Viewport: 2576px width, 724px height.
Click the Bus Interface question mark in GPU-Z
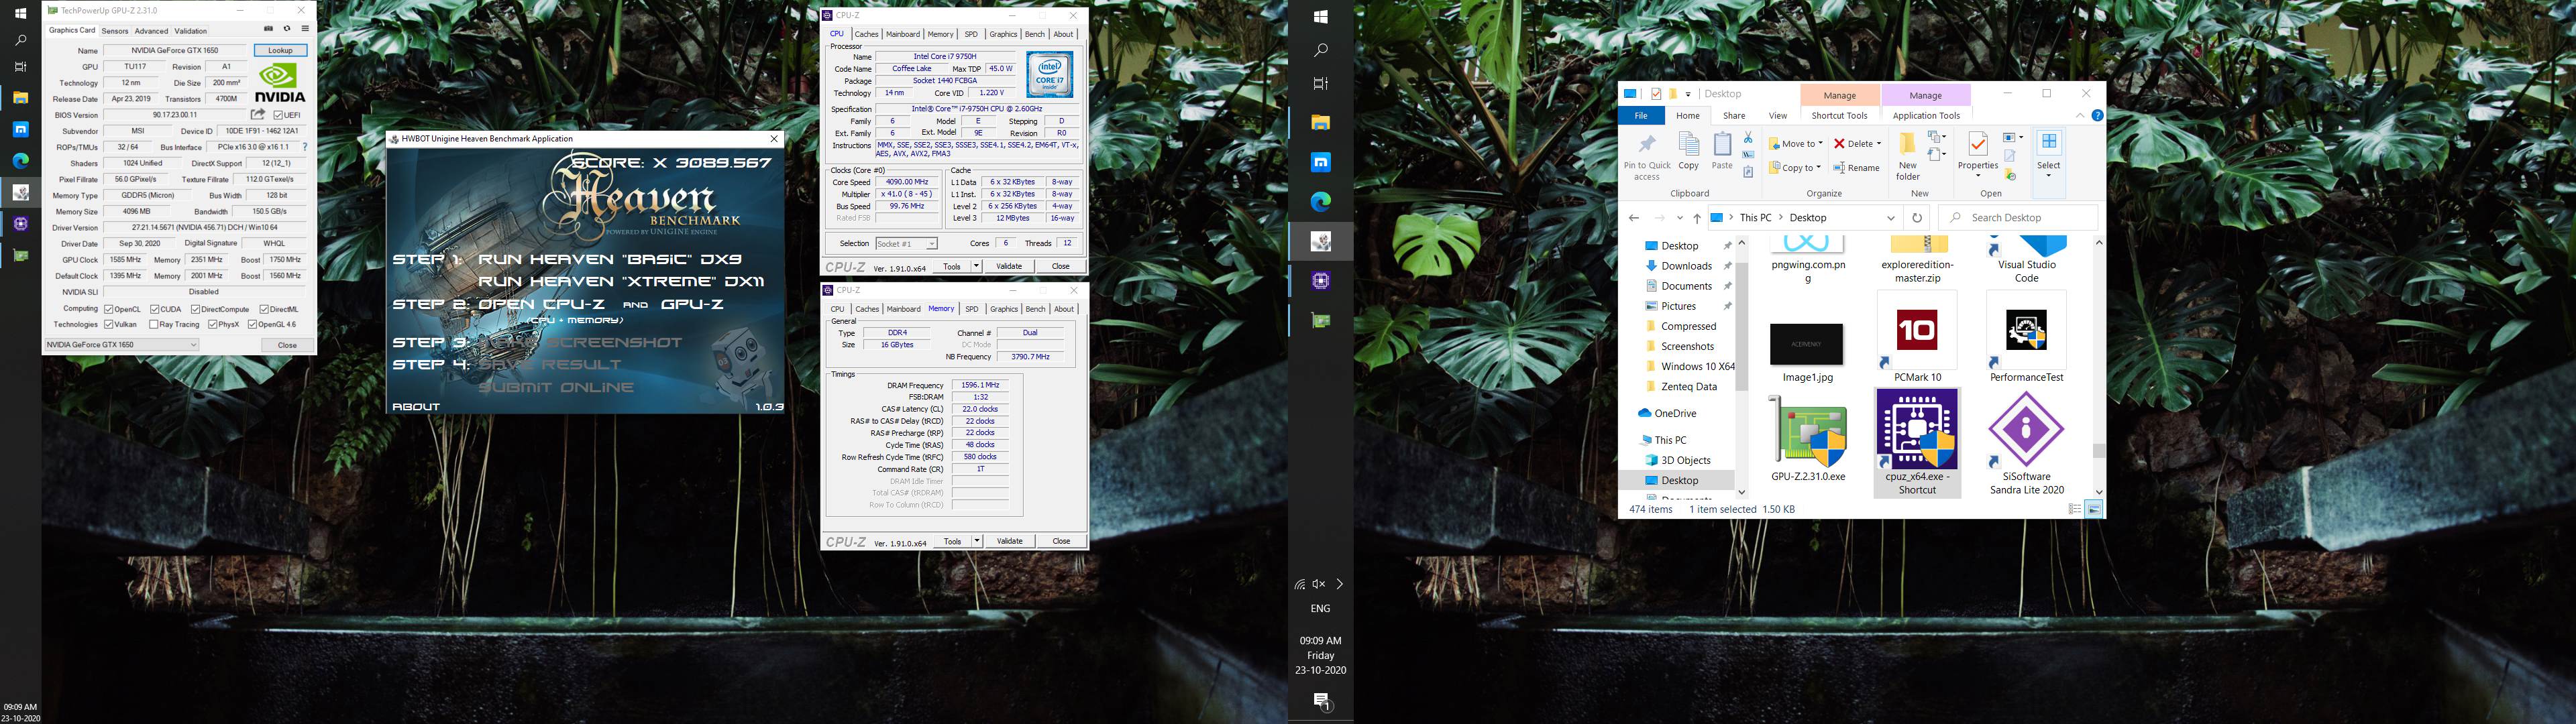tap(305, 147)
